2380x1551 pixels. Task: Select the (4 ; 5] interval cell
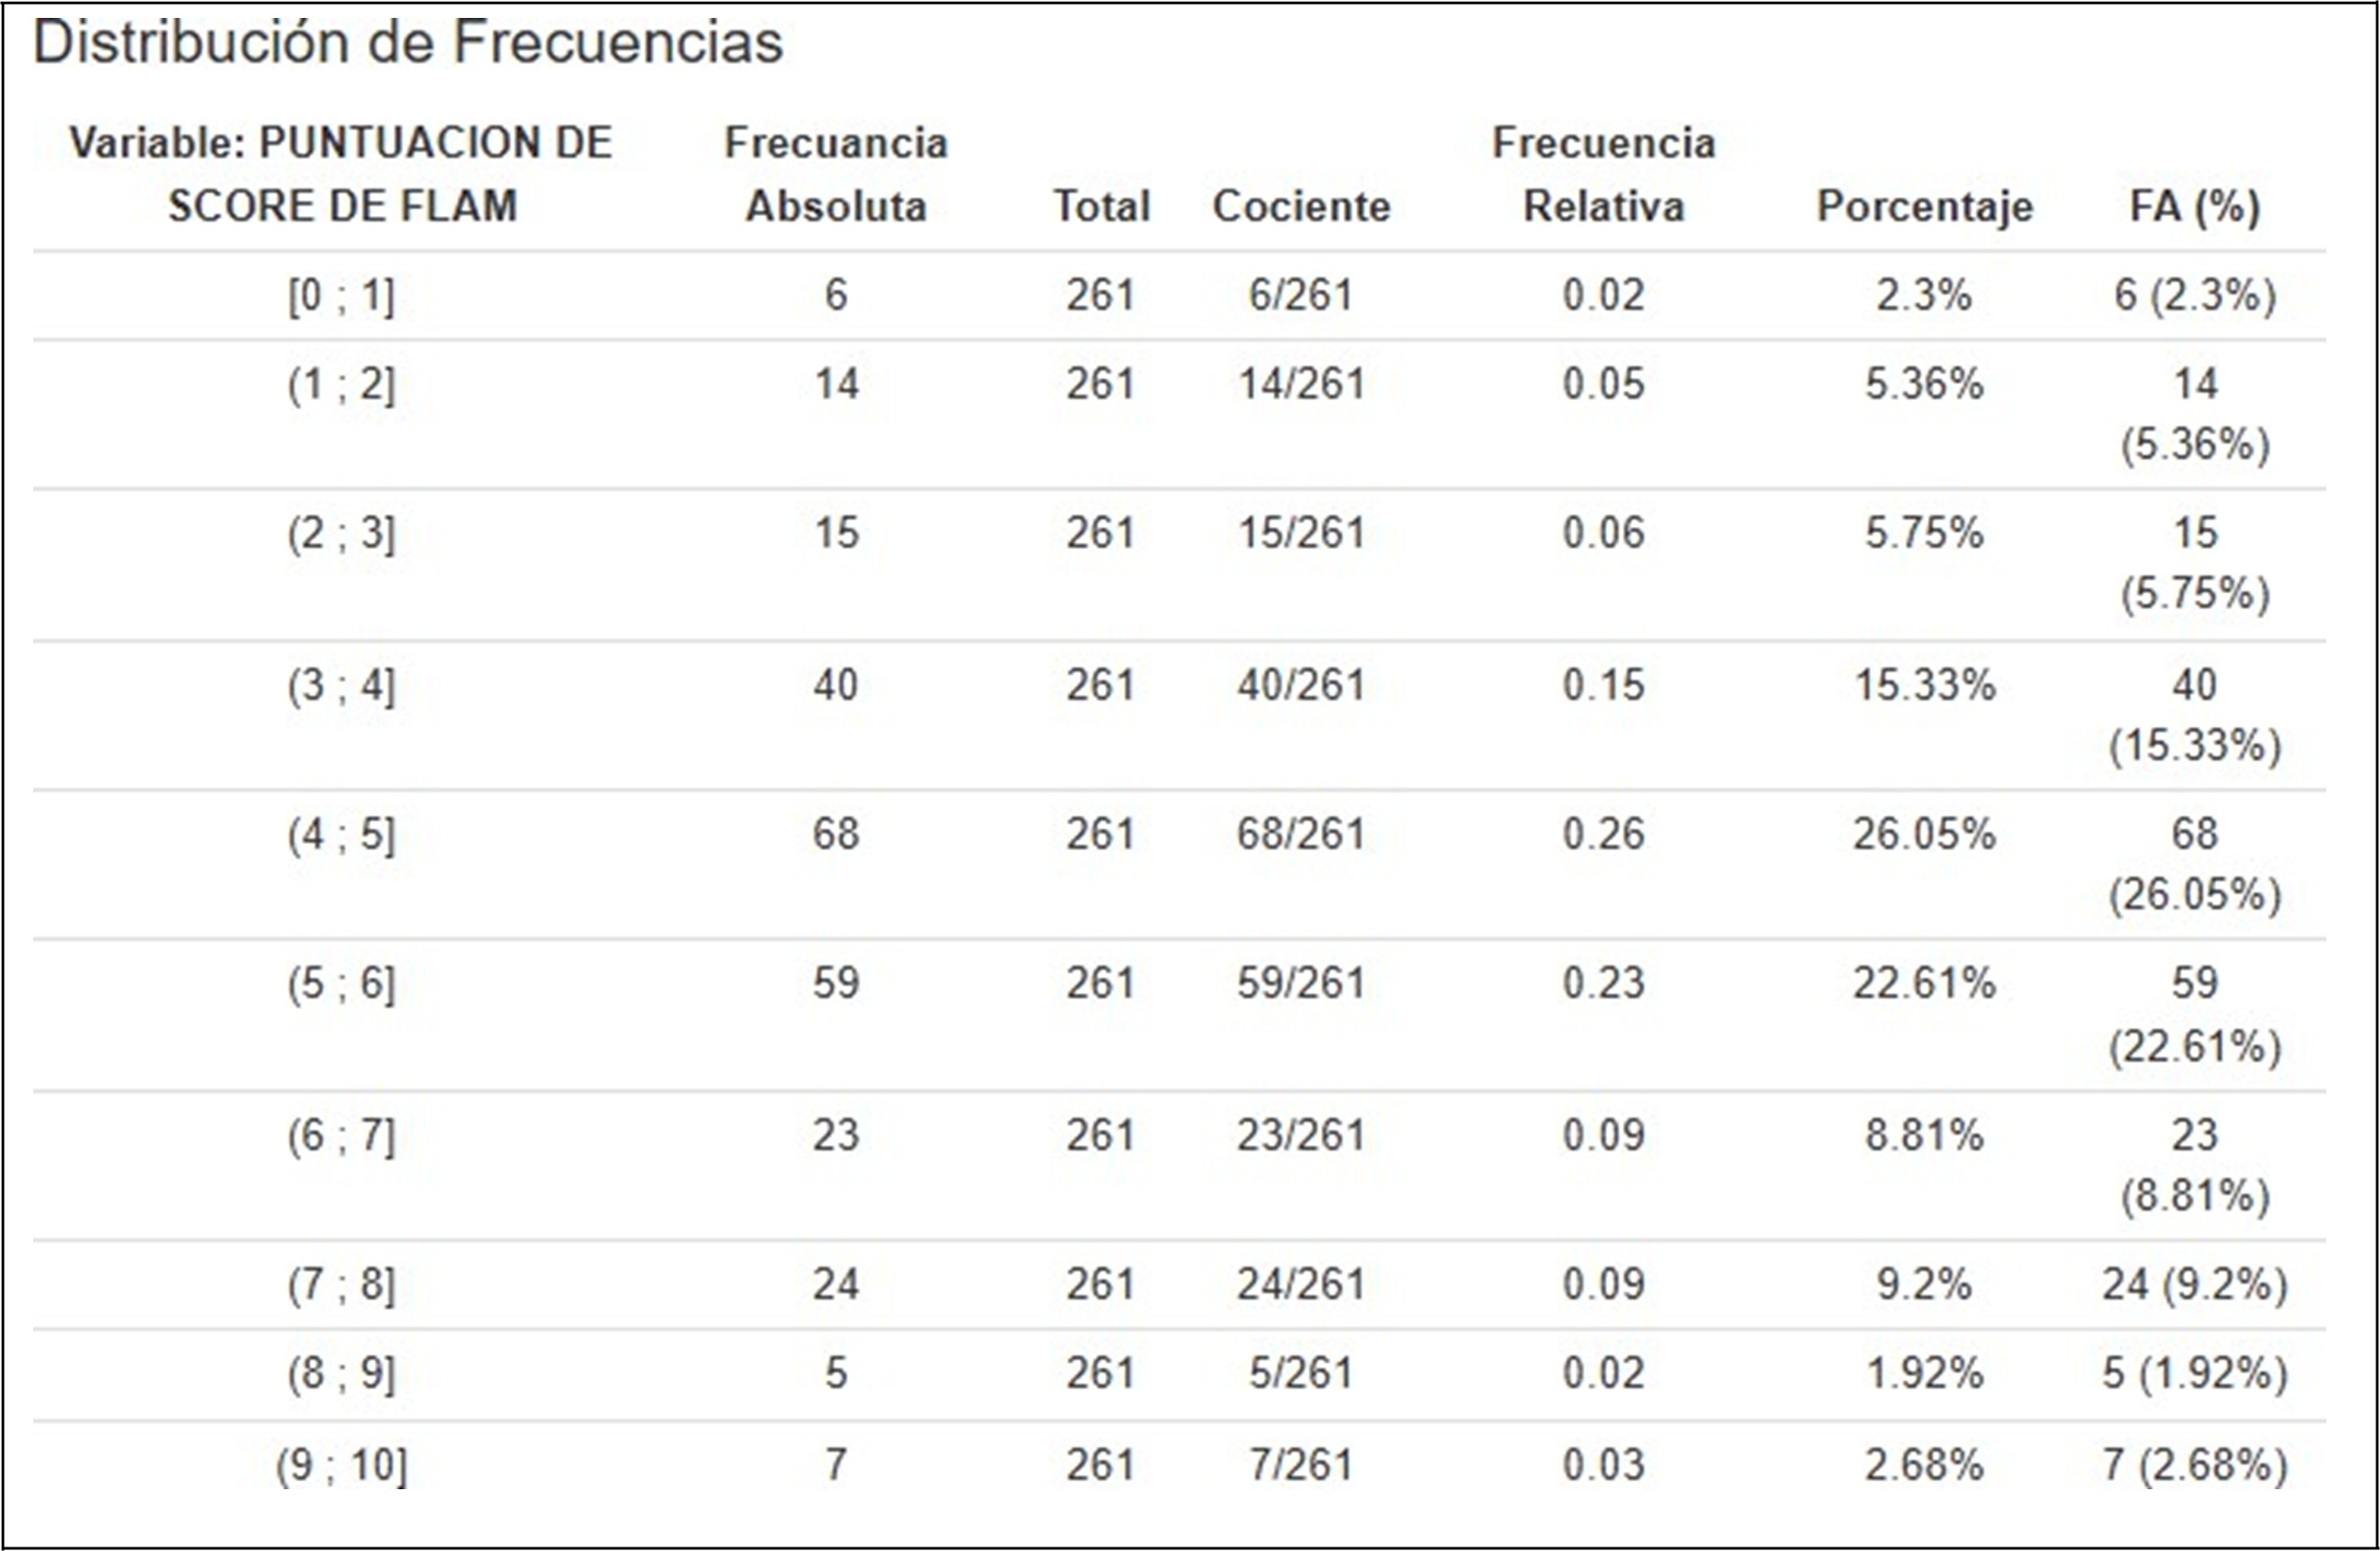(341, 834)
